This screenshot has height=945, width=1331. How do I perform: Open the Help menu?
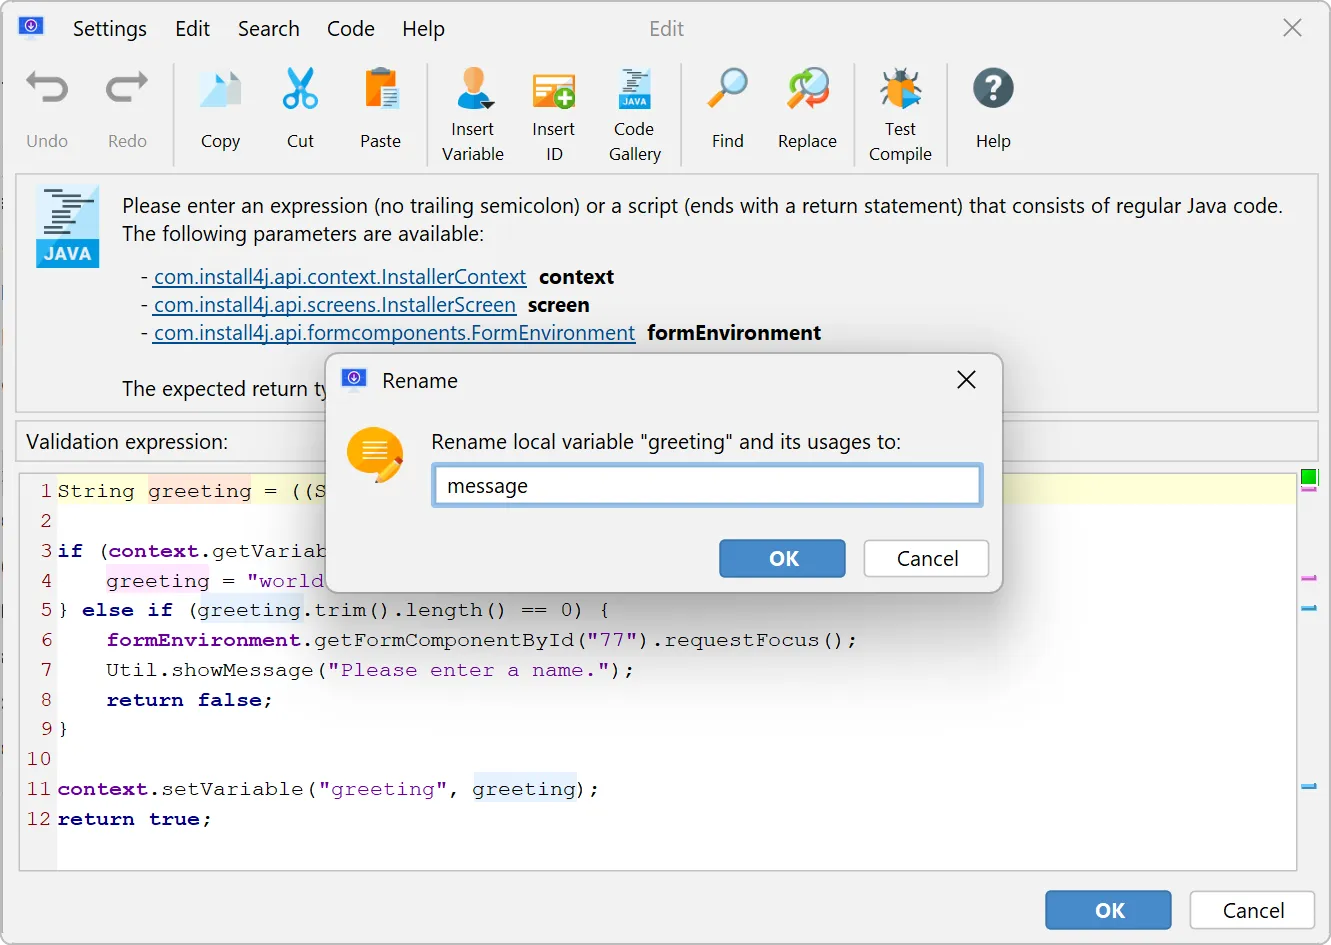tap(423, 29)
